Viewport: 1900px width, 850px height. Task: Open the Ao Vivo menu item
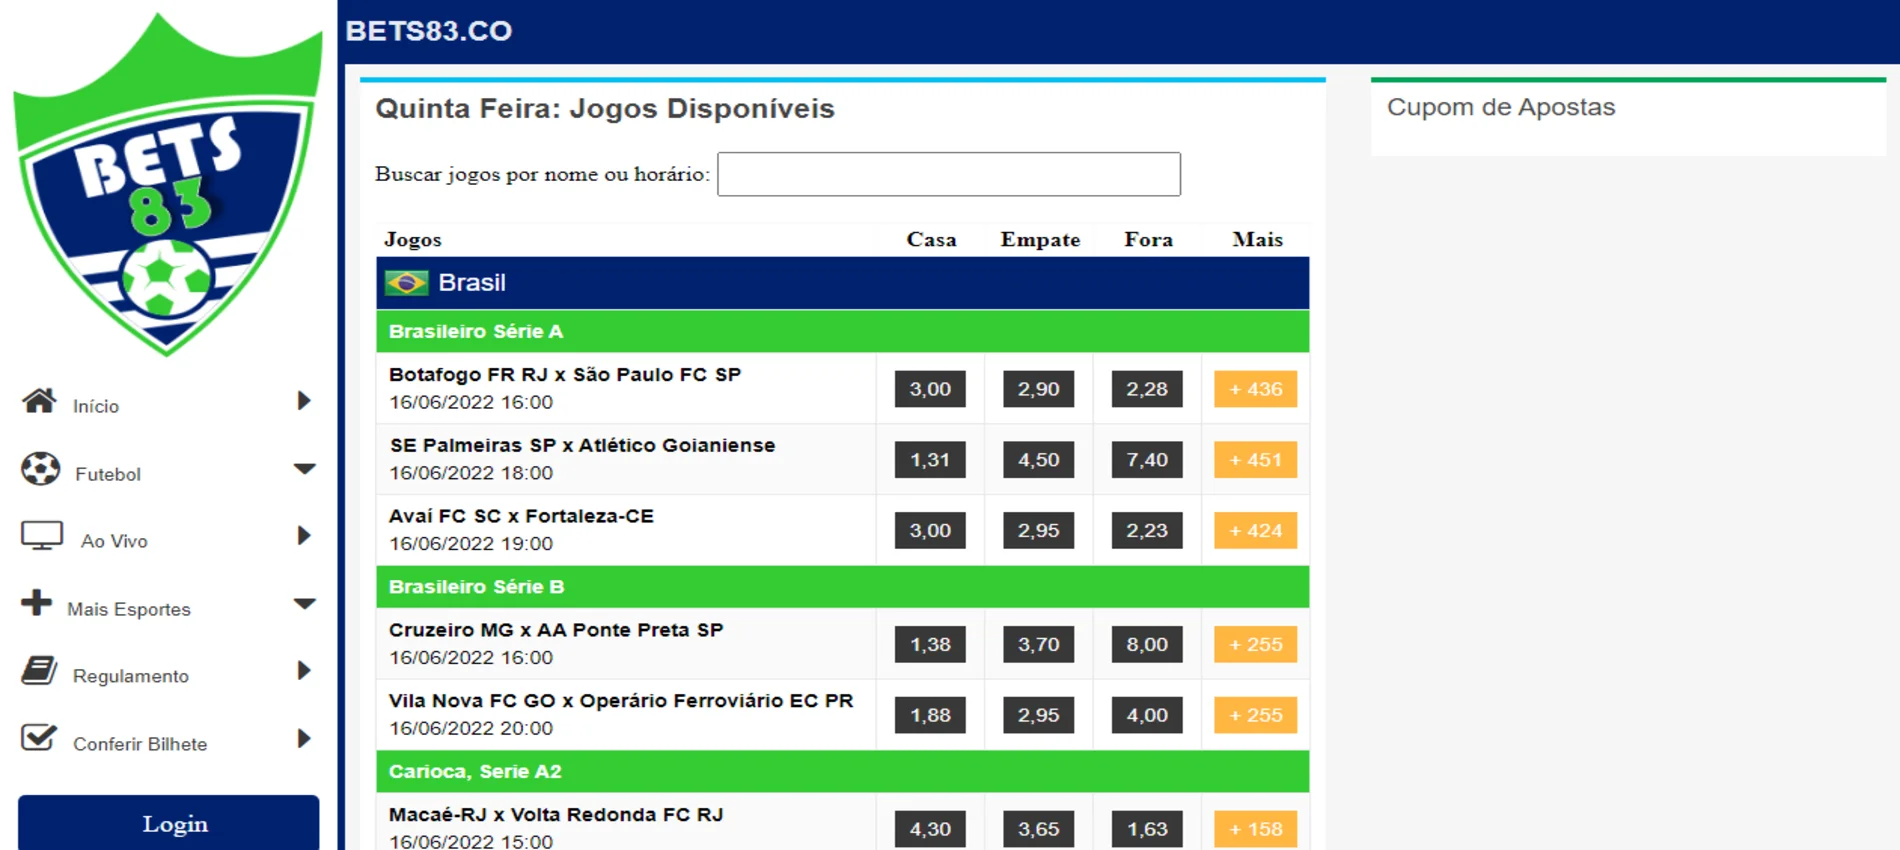(x=114, y=541)
